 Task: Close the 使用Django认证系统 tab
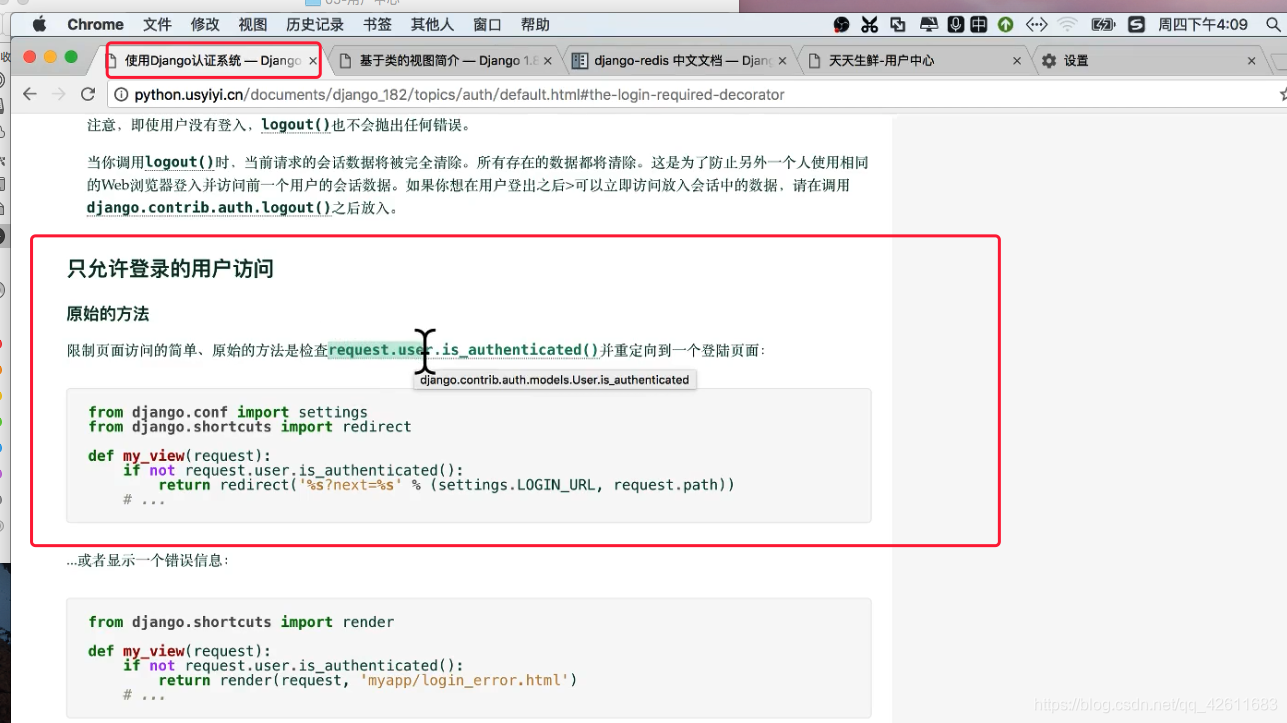(313, 61)
